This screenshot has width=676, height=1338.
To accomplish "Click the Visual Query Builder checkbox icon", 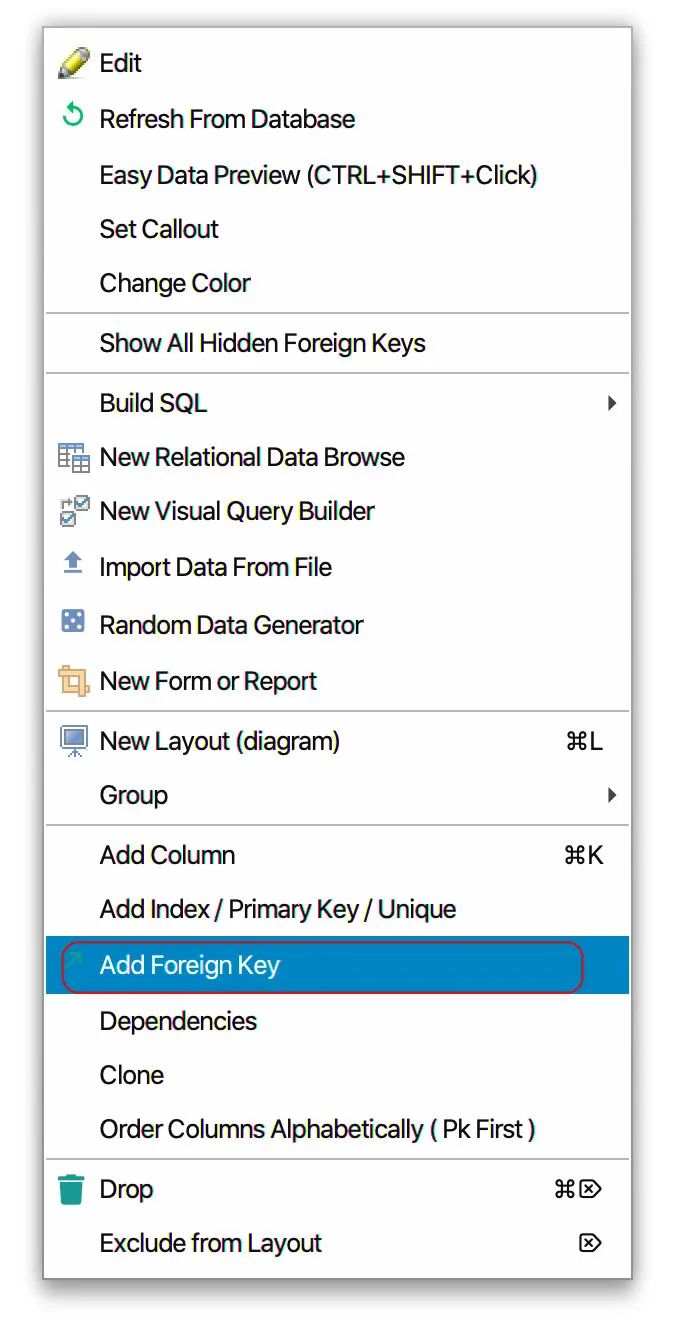I will coord(73,511).
